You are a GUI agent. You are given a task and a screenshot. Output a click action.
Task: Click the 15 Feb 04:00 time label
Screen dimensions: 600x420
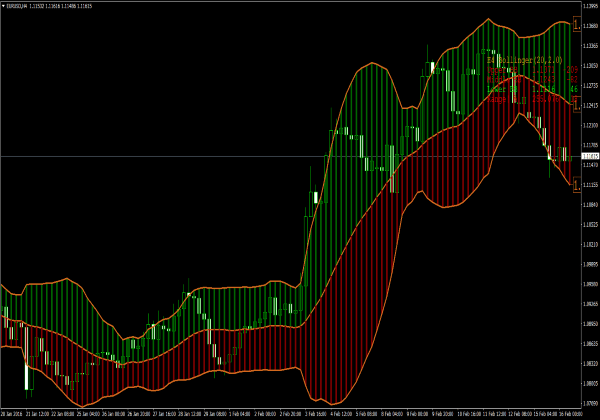coord(545,414)
